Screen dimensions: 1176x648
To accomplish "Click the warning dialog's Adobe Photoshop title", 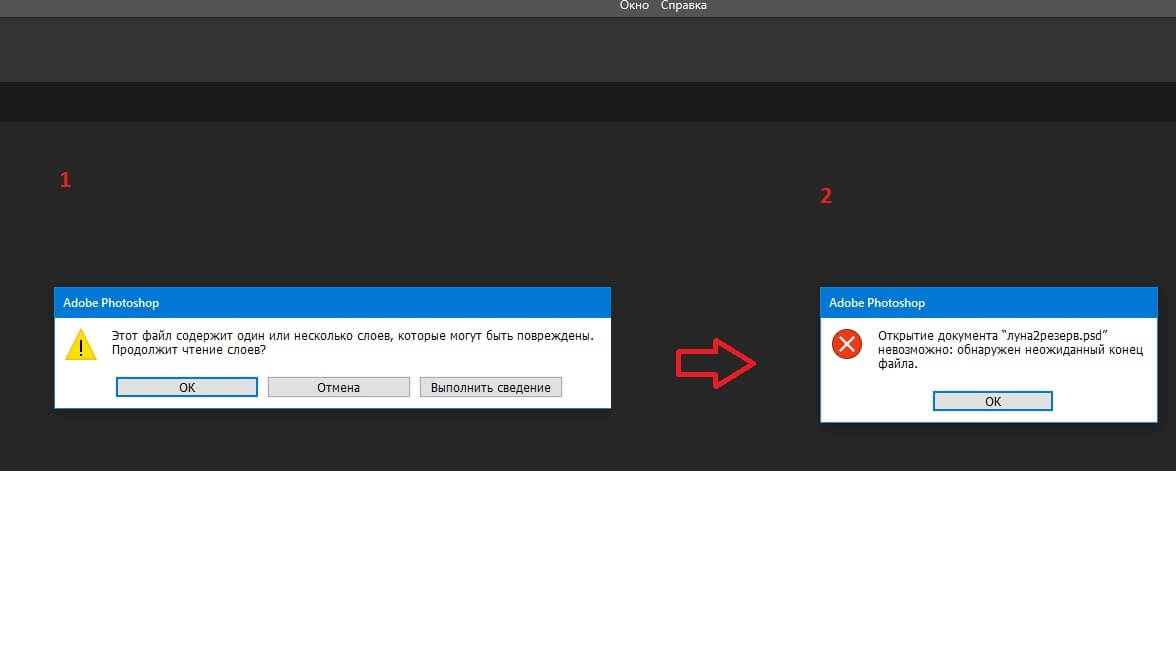I will coord(111,303).
